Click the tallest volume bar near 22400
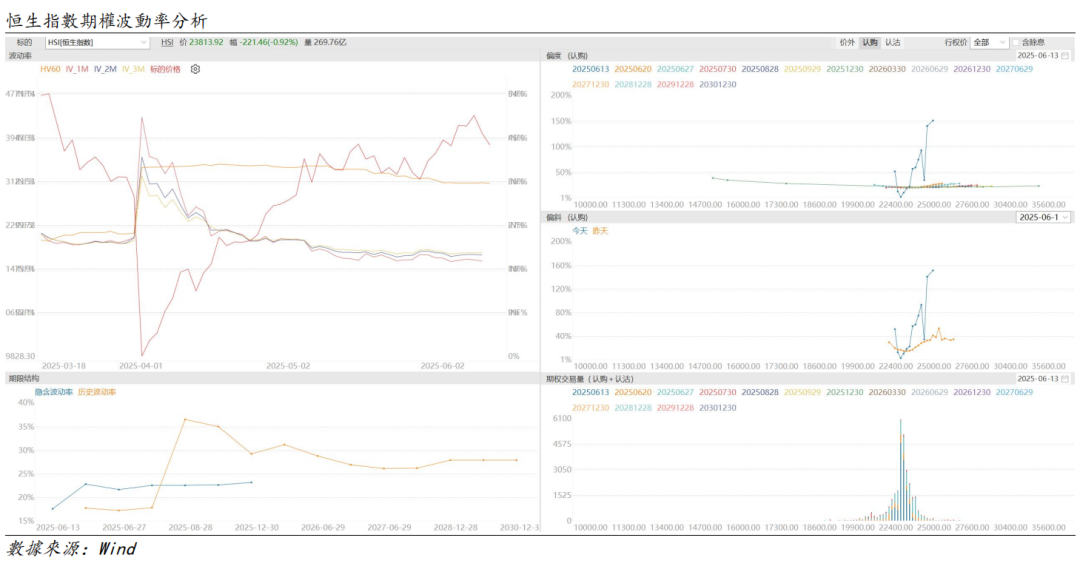 tap(900, 470)
